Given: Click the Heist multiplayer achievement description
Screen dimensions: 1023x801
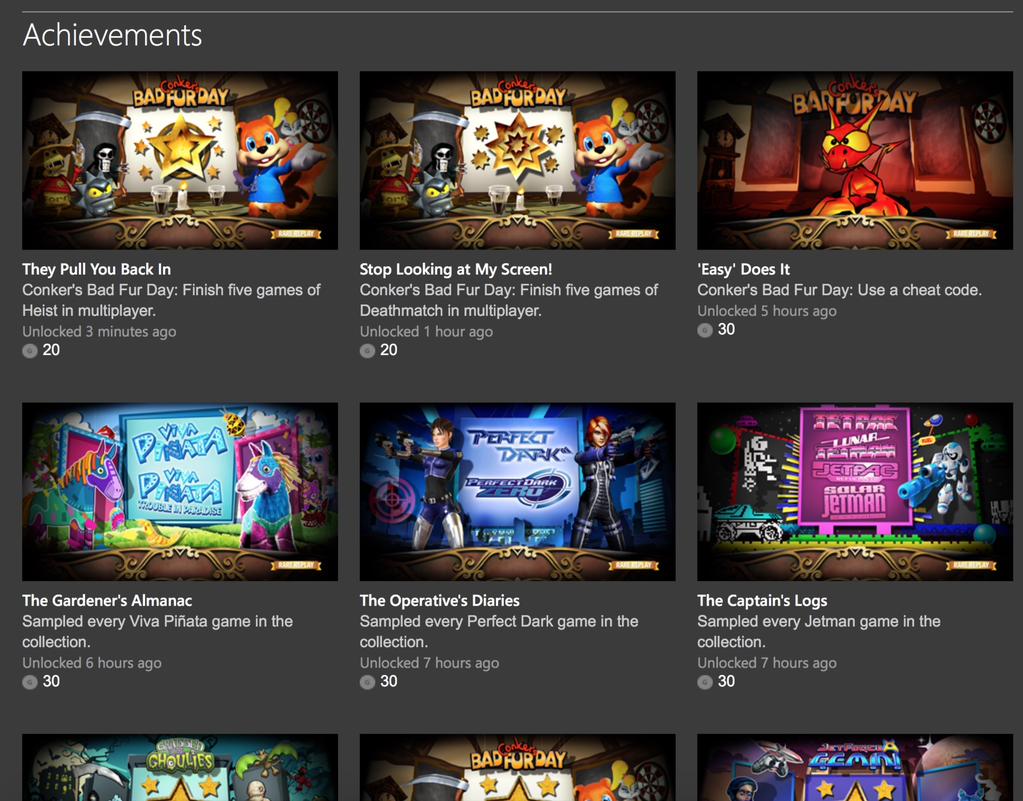Looking at the screenshot, I should (x=172, y=300).
